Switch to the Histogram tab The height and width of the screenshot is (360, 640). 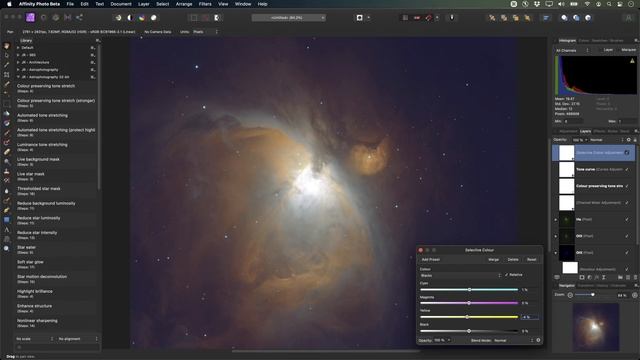567,40
